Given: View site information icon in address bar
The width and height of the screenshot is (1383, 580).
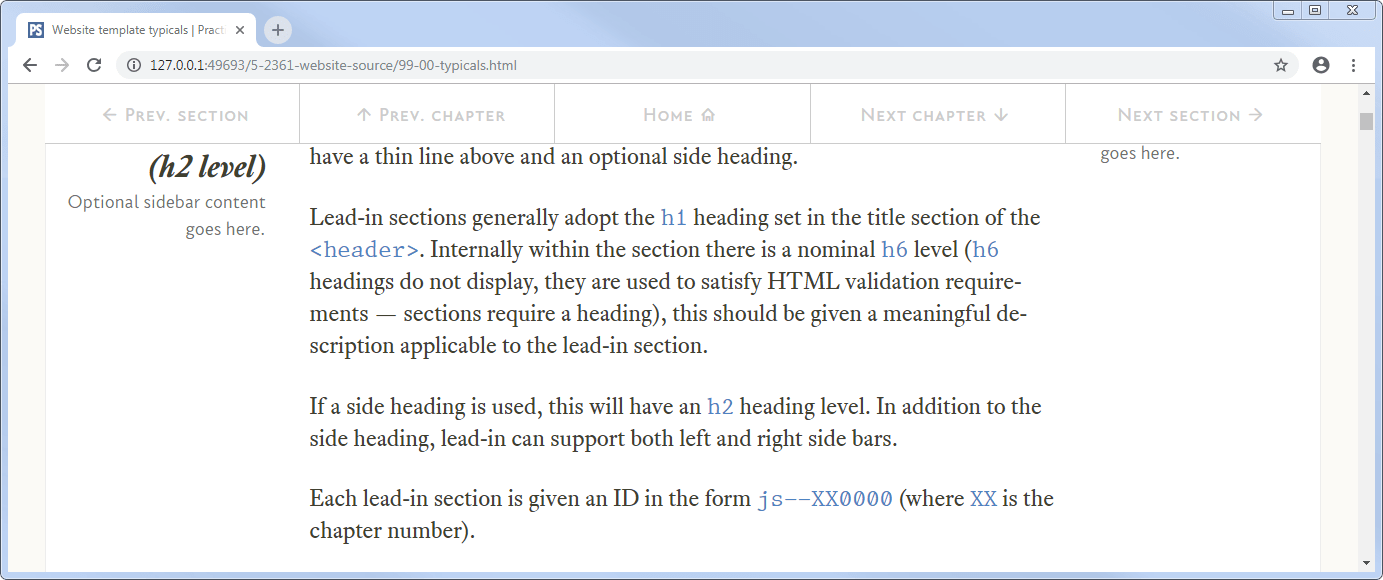Looking at the screenshot, I should 133,65.
